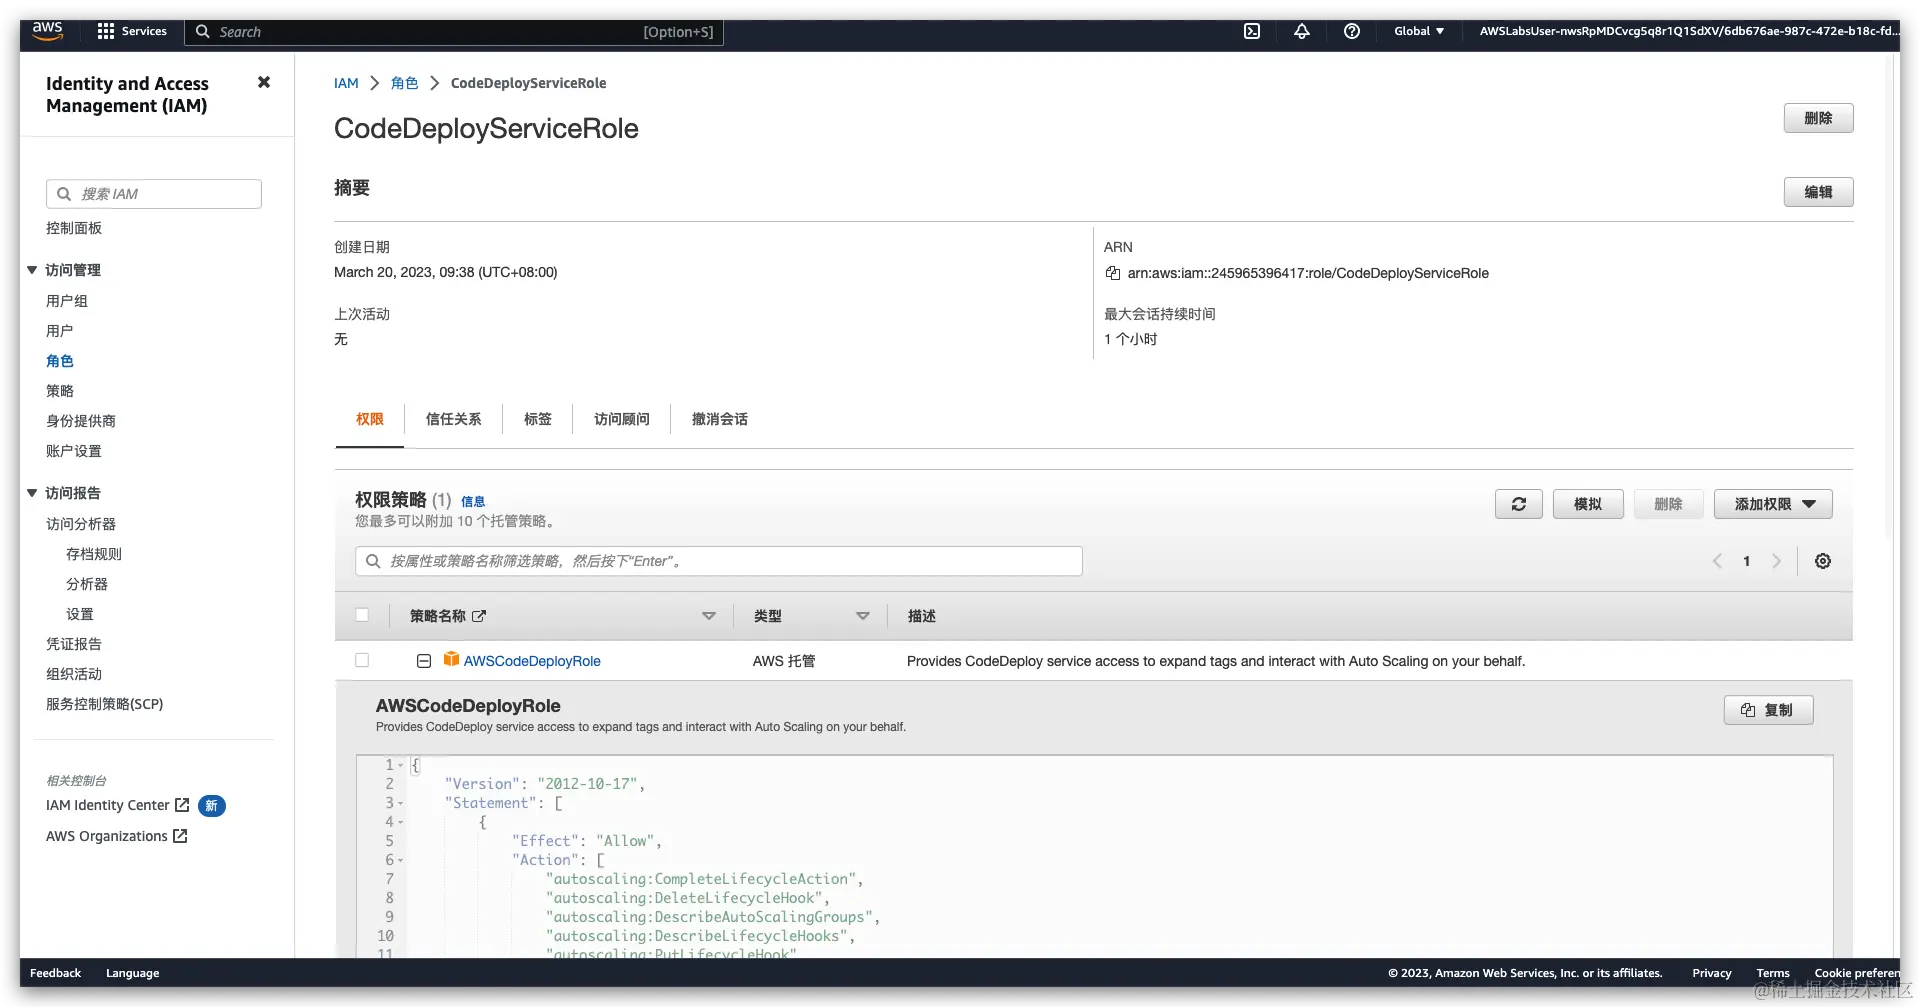Image resolution: width=1920 pixels, height=1007 pixels.
Task: Open 用户组 in the sidebar
Action: 67,301
